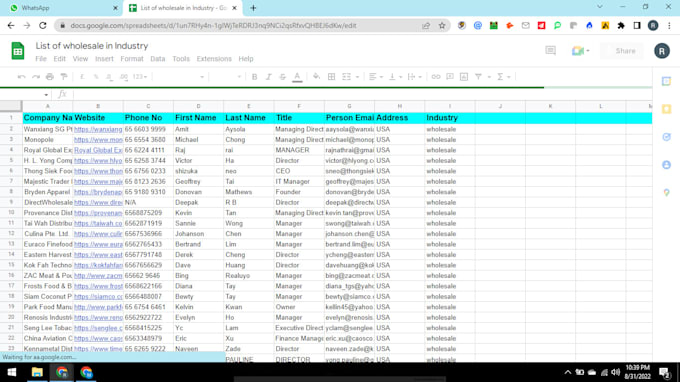Open Google Keep in the side panel
Viewport: 680px width, 382px height.
pos(667,109)
